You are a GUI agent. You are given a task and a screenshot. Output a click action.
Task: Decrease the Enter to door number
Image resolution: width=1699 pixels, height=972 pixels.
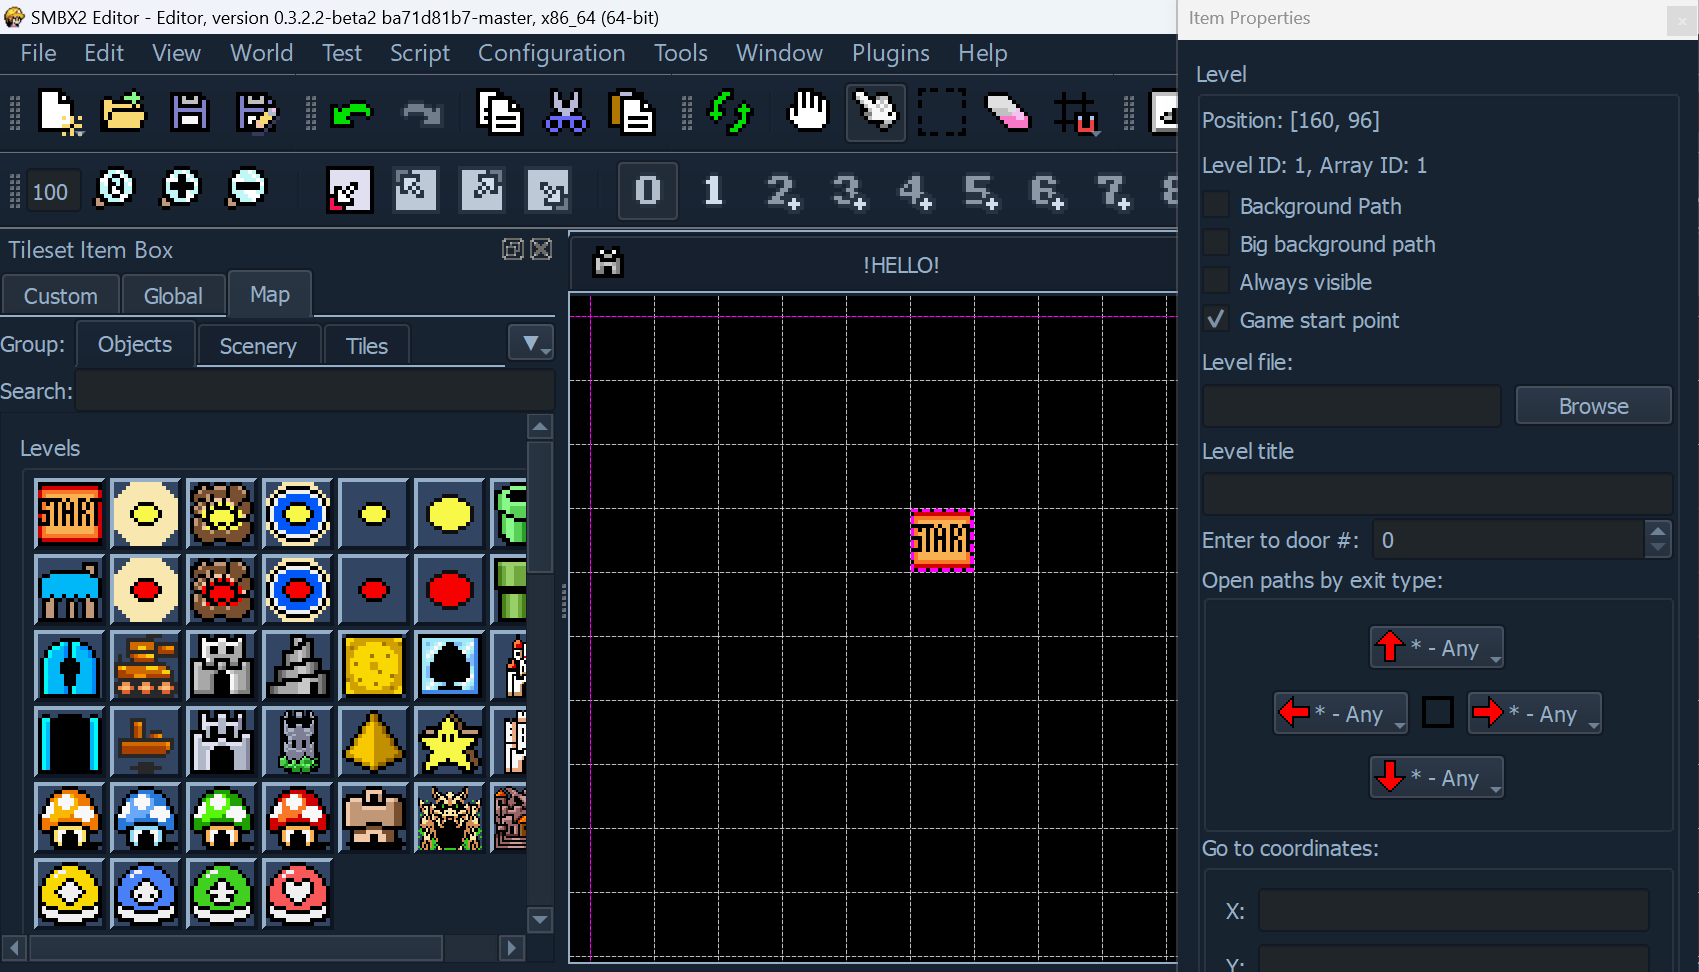1659,548
